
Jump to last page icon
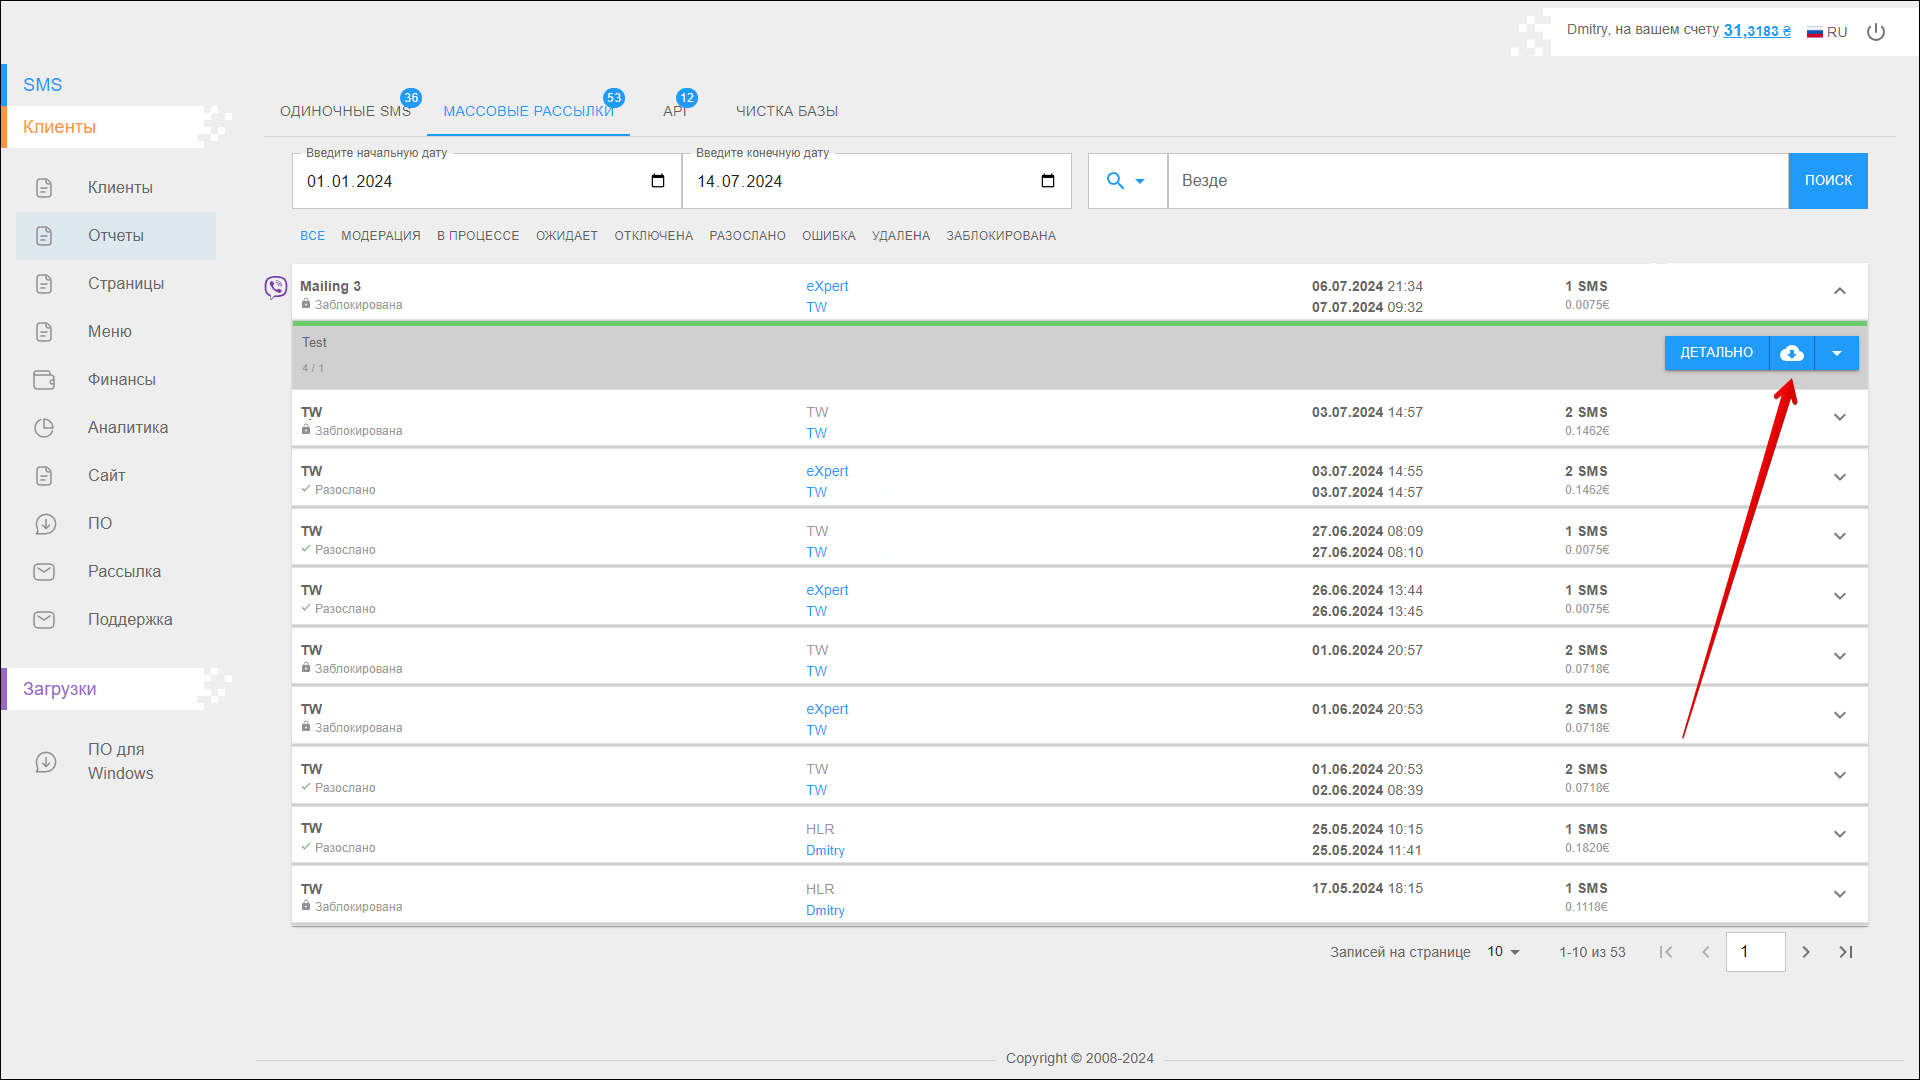click(x=1846, y=952)
